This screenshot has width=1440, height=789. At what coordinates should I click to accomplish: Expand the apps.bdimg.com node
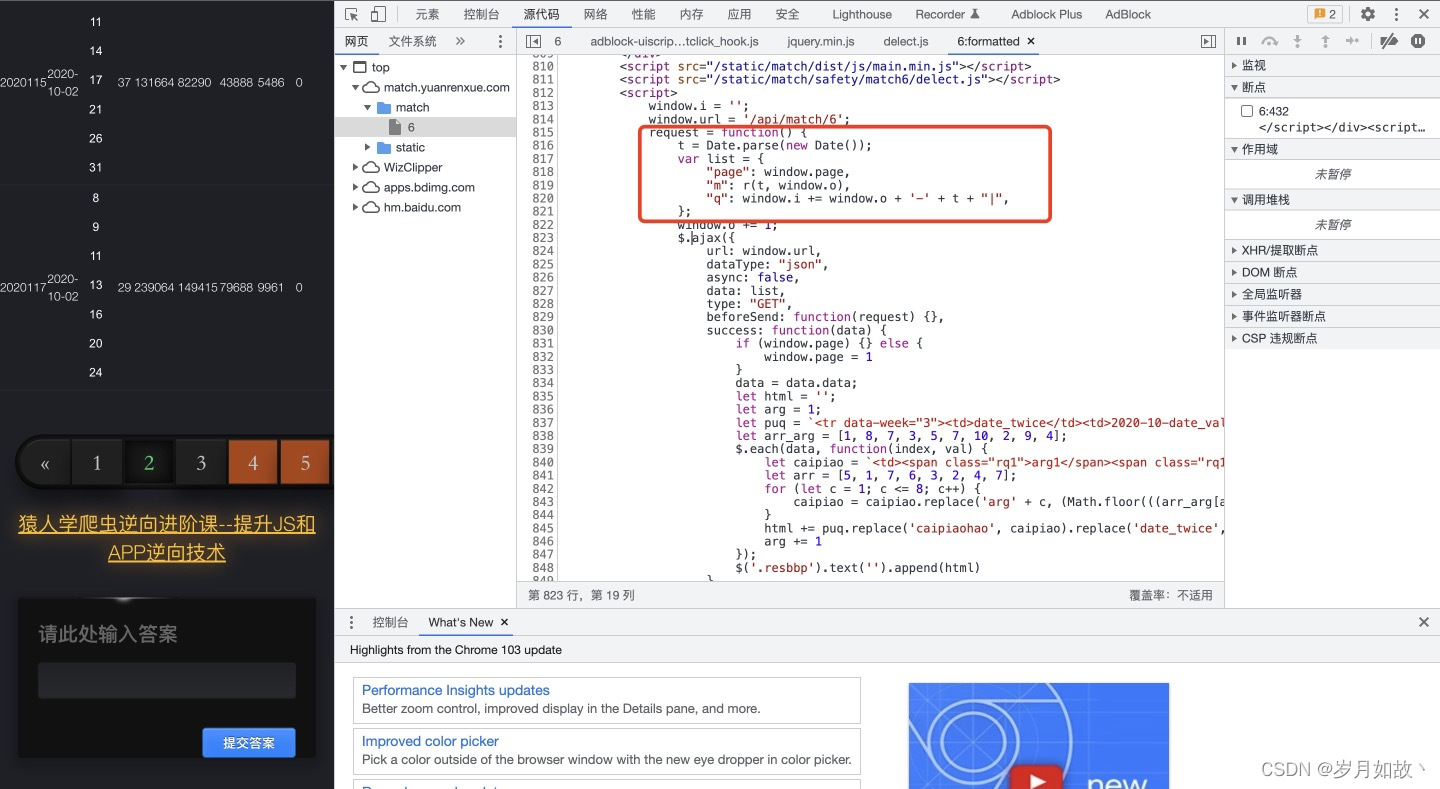coord(356,187)
